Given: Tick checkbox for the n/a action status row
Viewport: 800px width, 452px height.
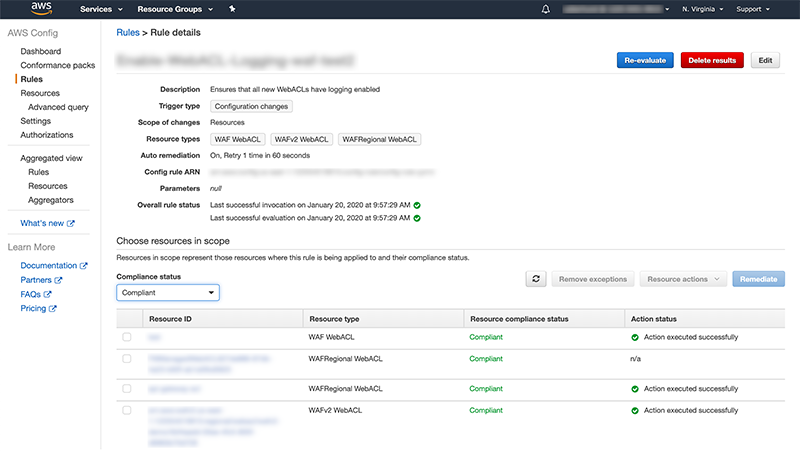Looking at the screenshot, I should pyautogui.click(x=127, y=359).
